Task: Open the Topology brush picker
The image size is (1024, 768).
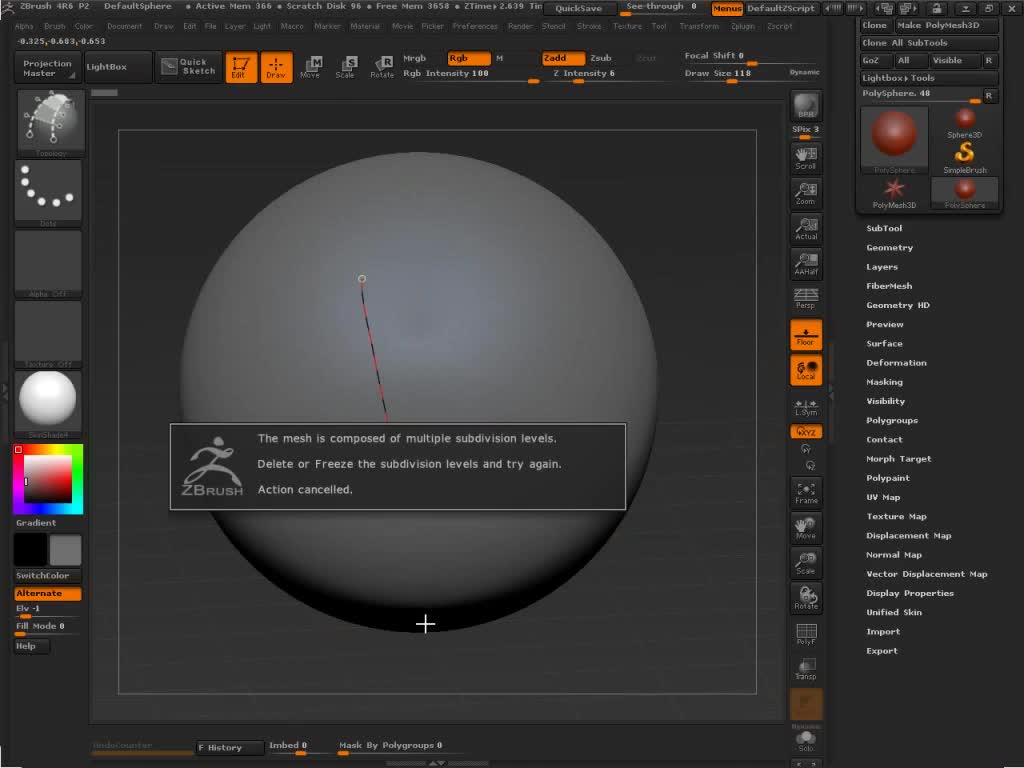Action: click(50, 123)
